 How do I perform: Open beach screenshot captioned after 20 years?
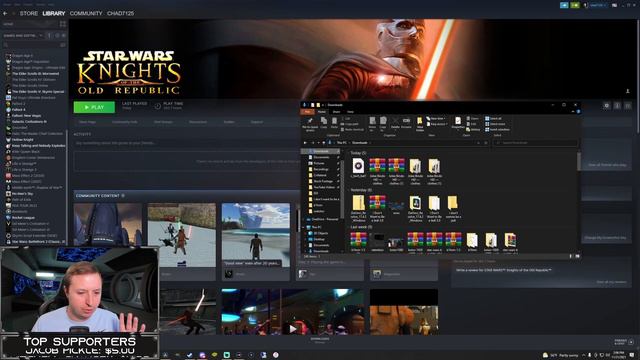[x=256, y=235]
